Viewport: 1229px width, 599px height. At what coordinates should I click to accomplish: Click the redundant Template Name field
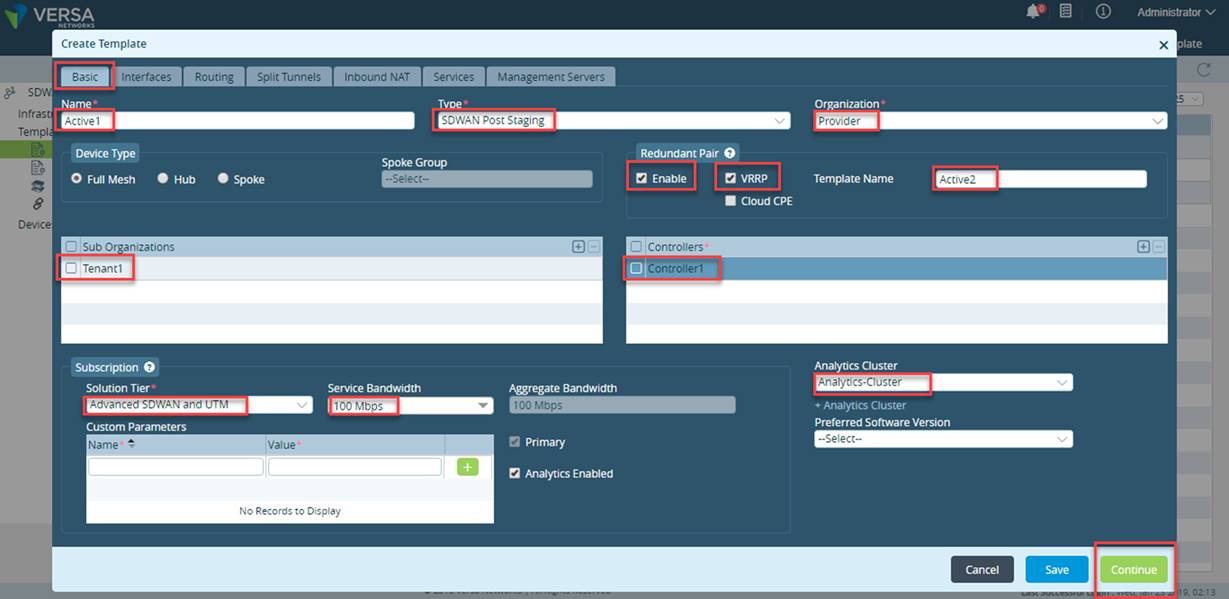[x=1041, y=179]
